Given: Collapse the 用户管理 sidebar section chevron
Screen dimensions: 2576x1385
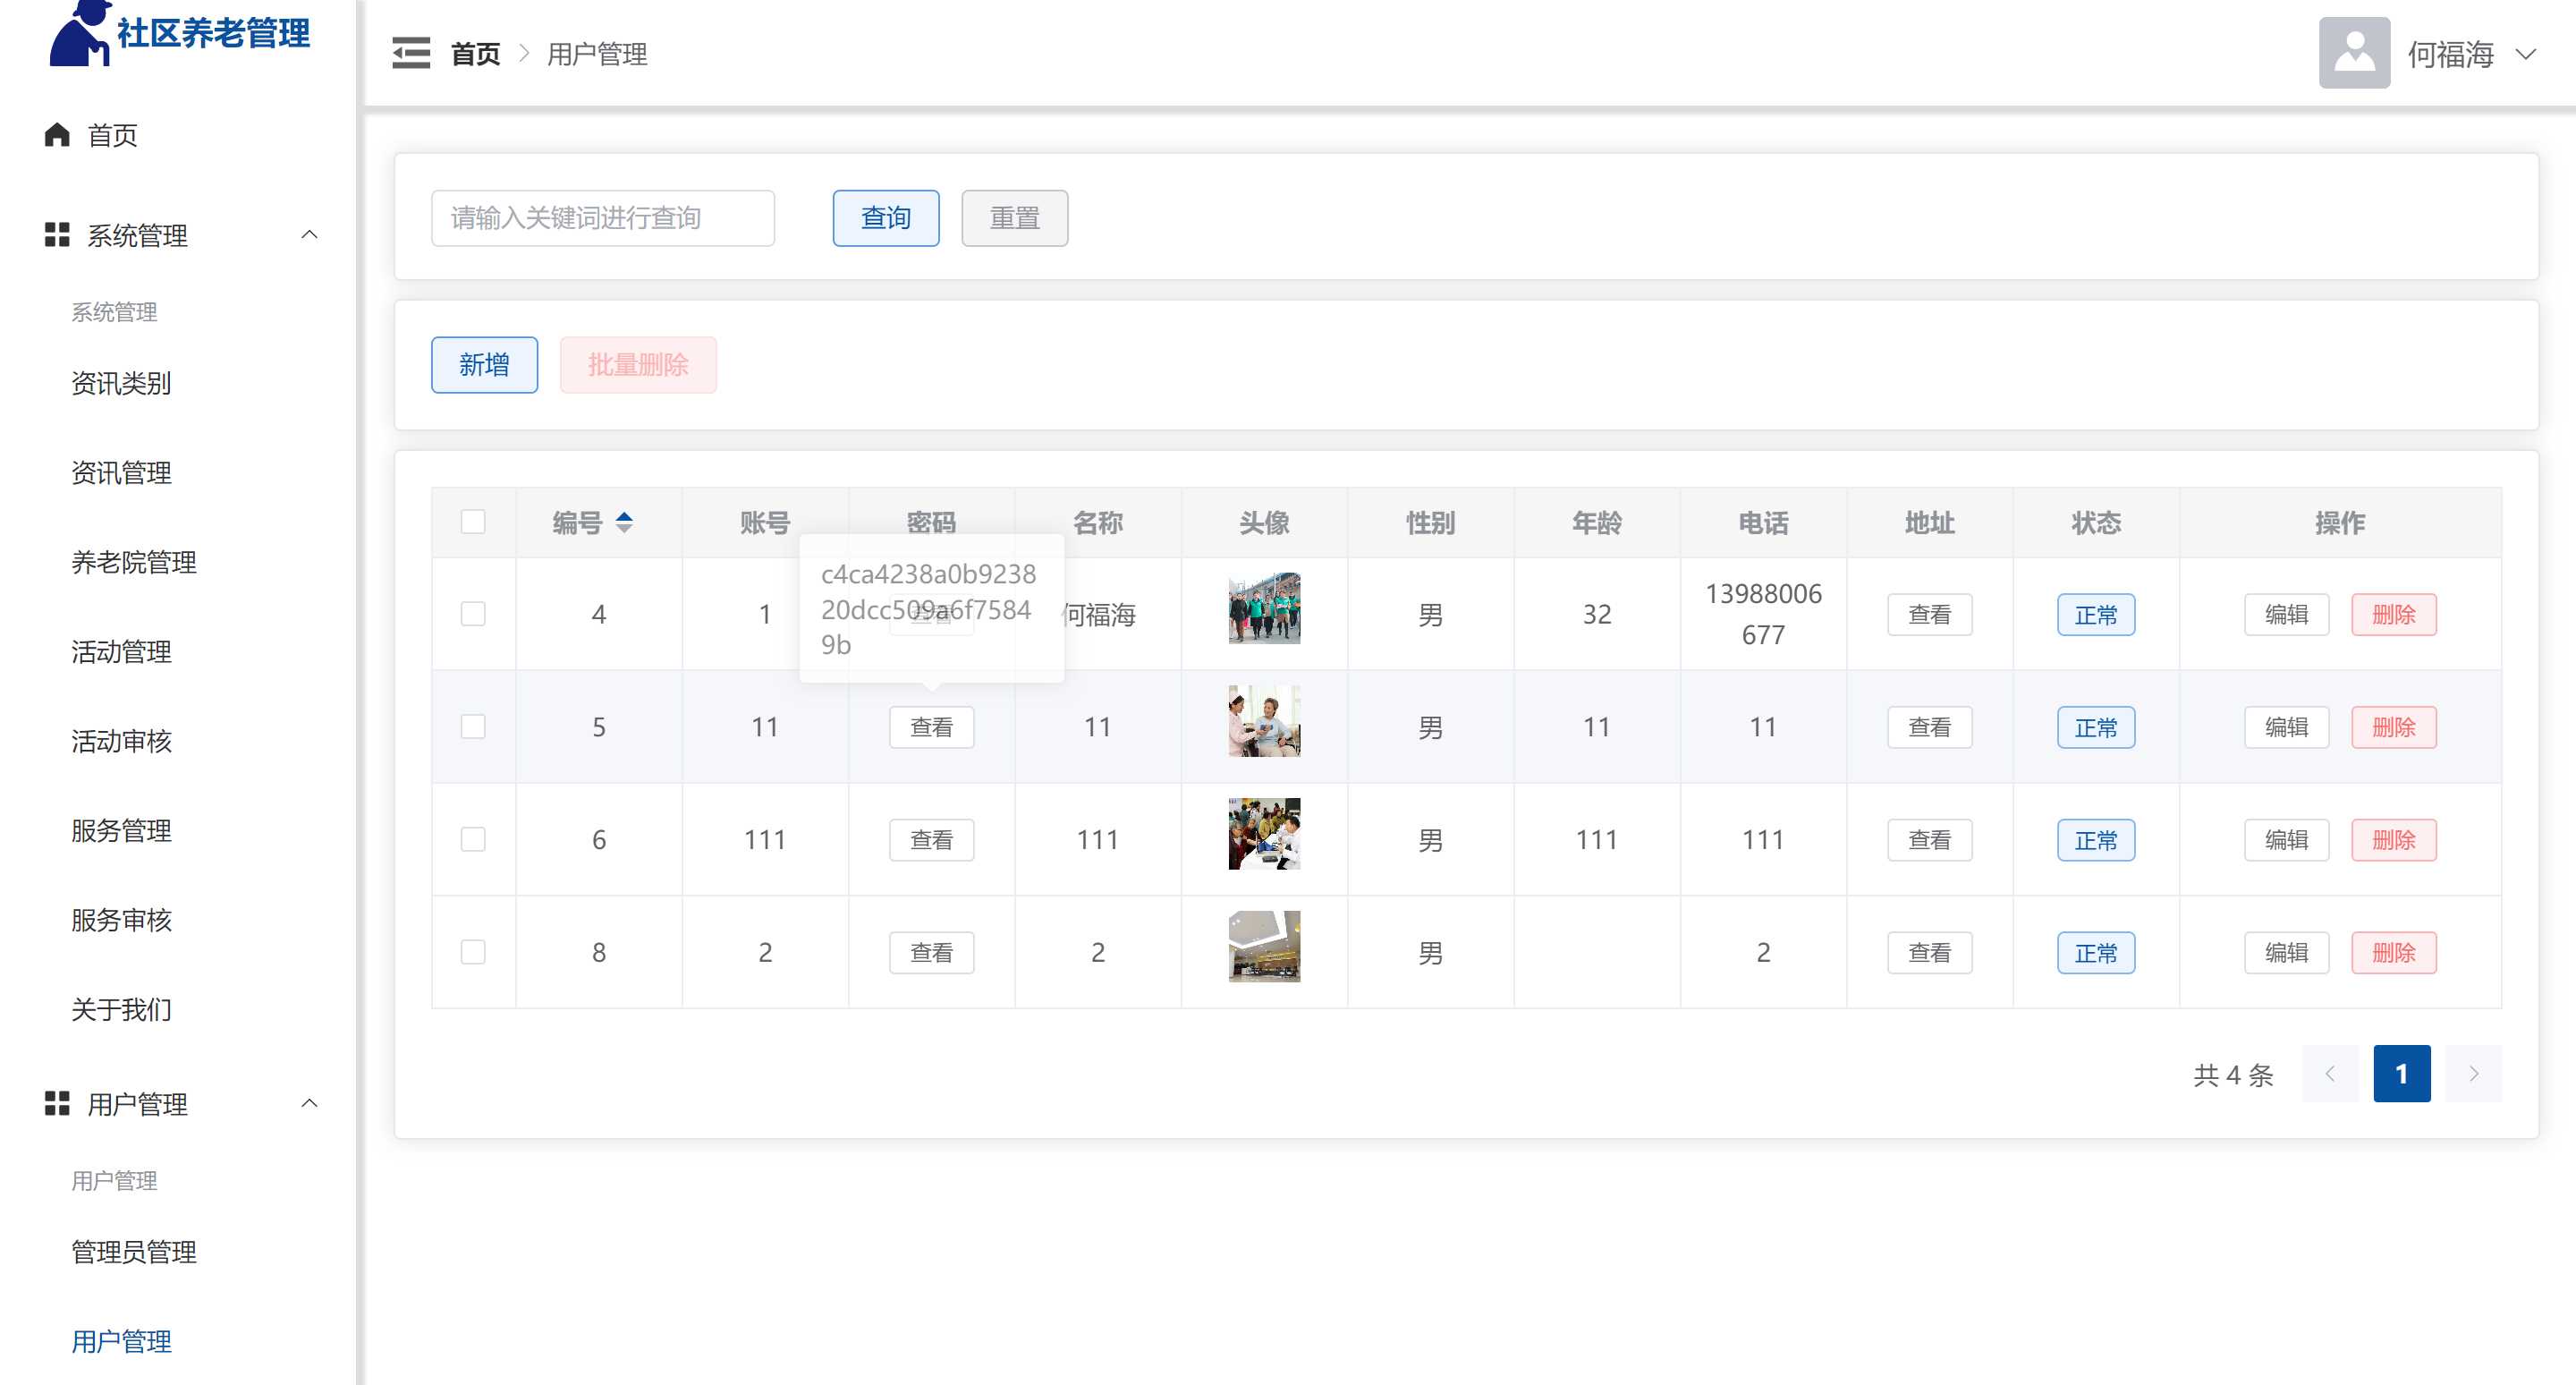Looking at the screenshot, I should coord(309,1104).
